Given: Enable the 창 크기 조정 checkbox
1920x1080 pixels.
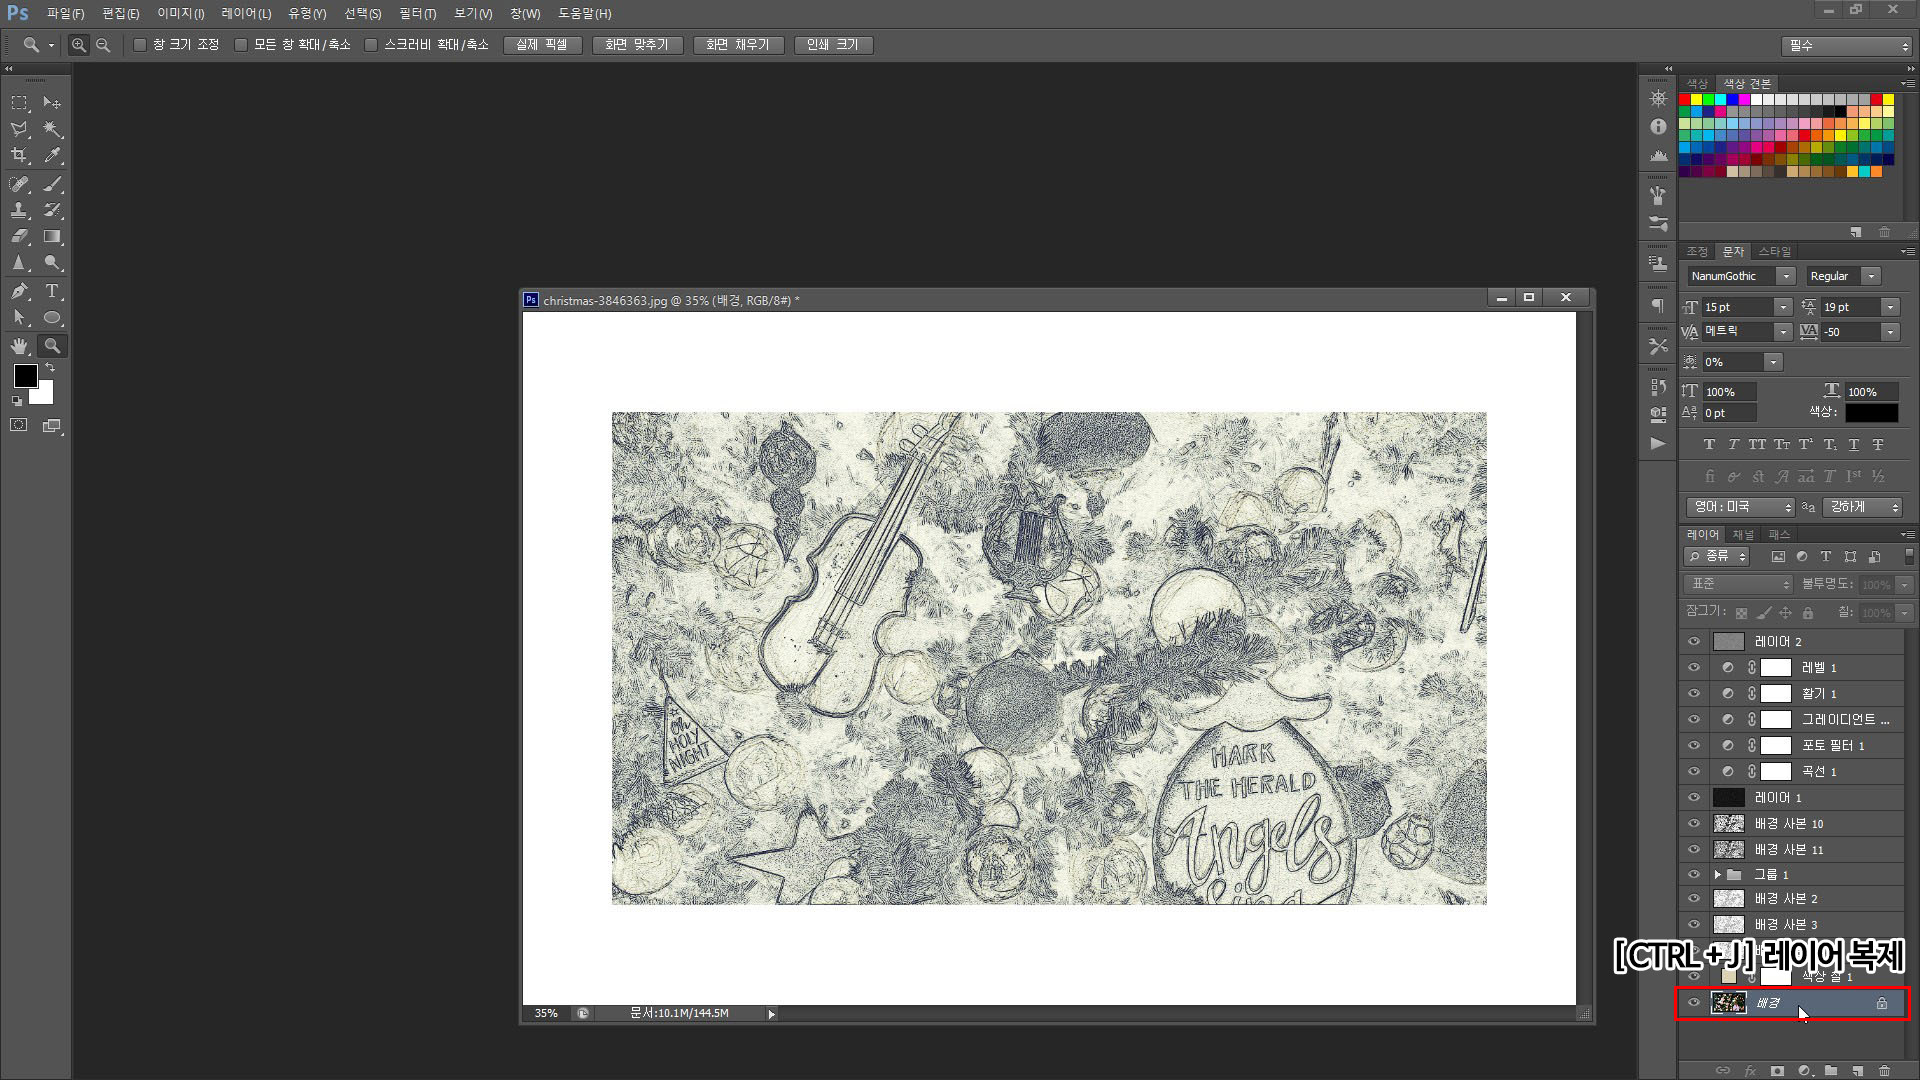Looking at the screenshot, I should 140,45.
